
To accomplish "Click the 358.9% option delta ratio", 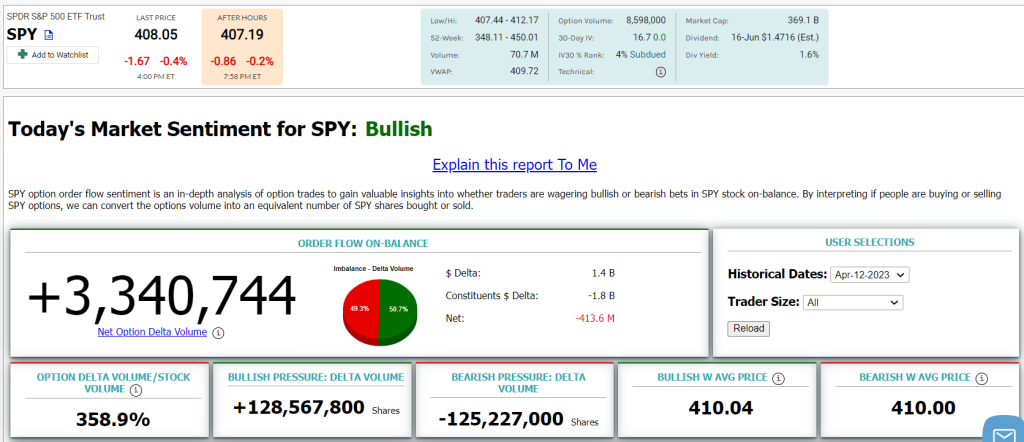I will 113,419.
